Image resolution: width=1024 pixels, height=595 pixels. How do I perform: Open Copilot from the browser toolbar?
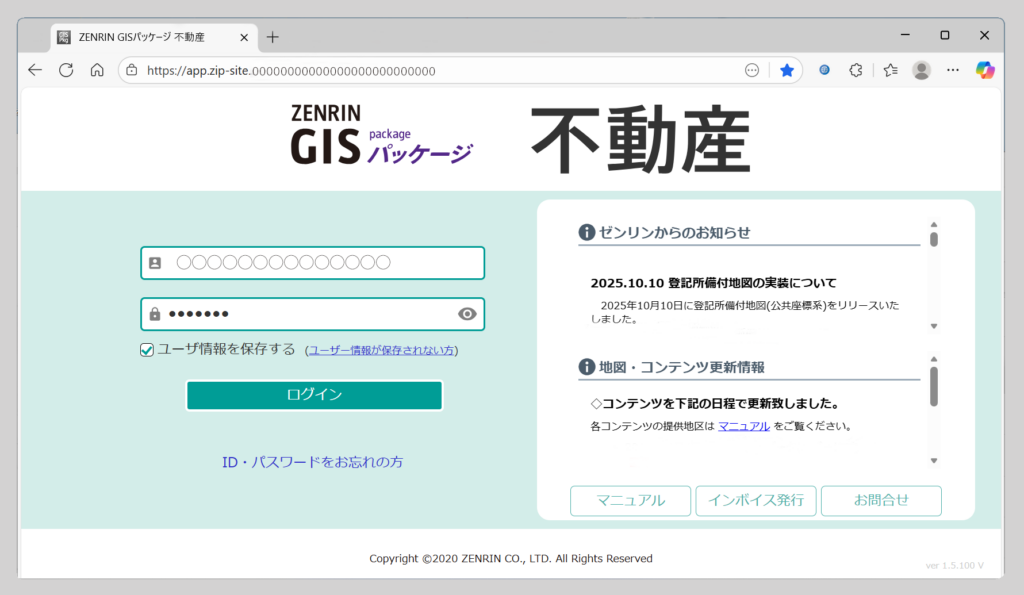[x=986, y=70]
